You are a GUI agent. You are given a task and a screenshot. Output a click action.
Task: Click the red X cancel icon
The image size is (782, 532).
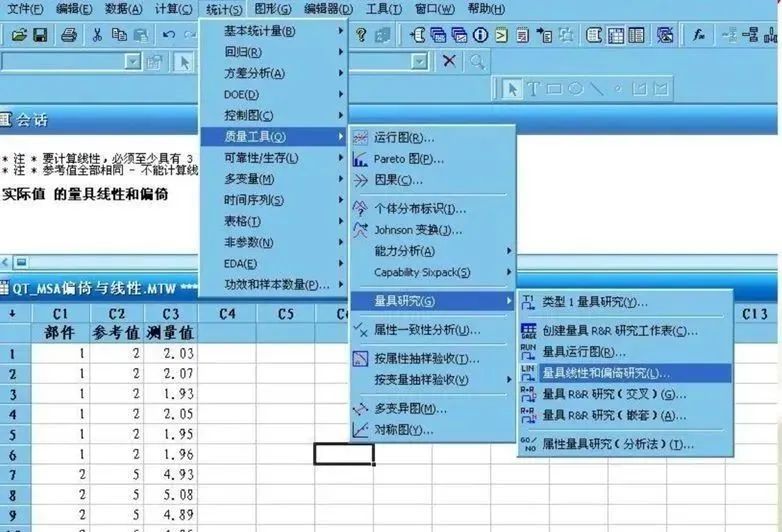point(449,61)
